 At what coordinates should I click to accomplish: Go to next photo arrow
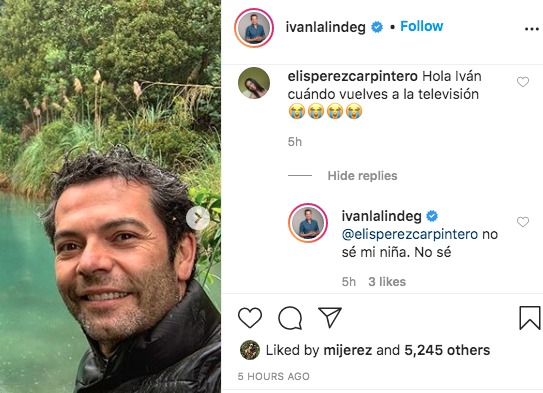coord(198,218)
